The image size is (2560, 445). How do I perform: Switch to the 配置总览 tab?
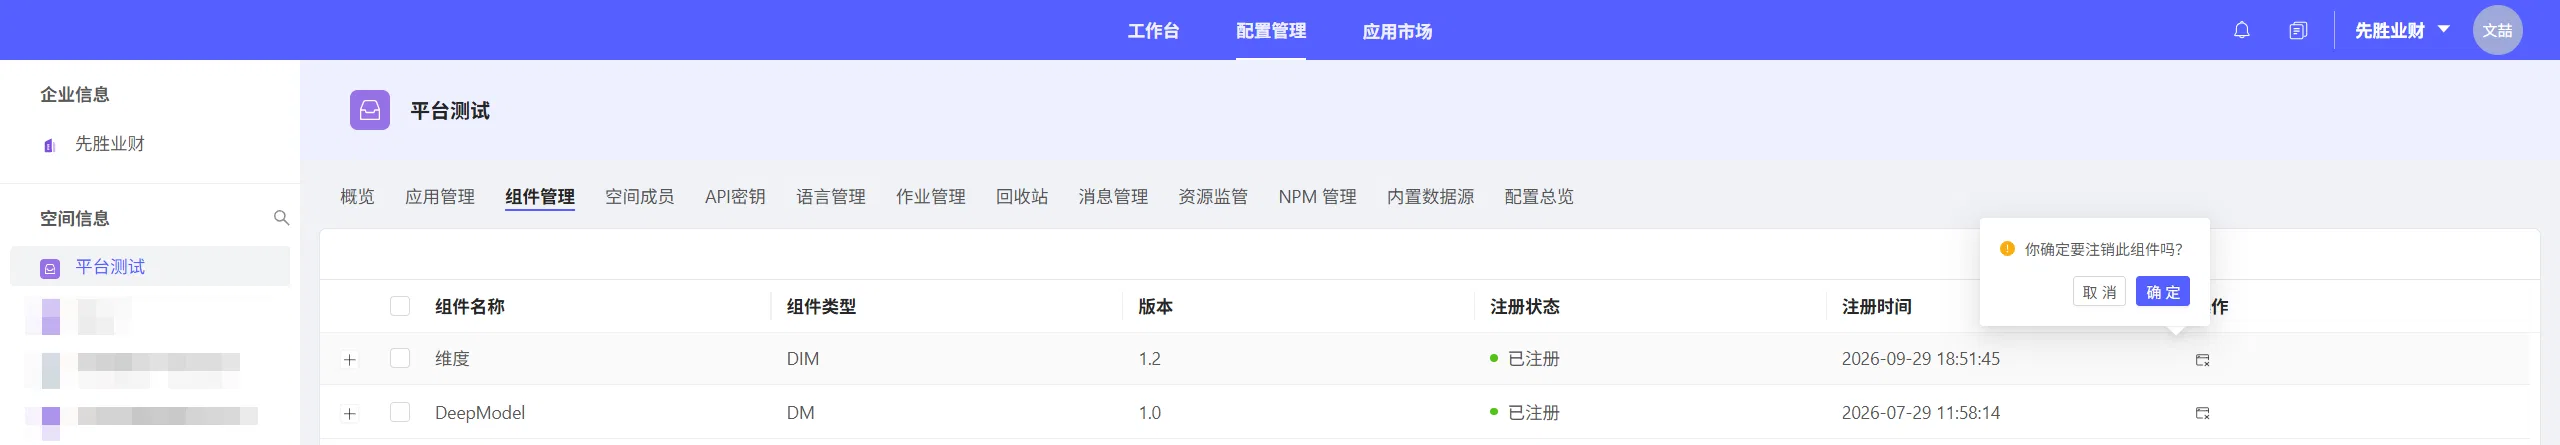tap(1539, 197)
